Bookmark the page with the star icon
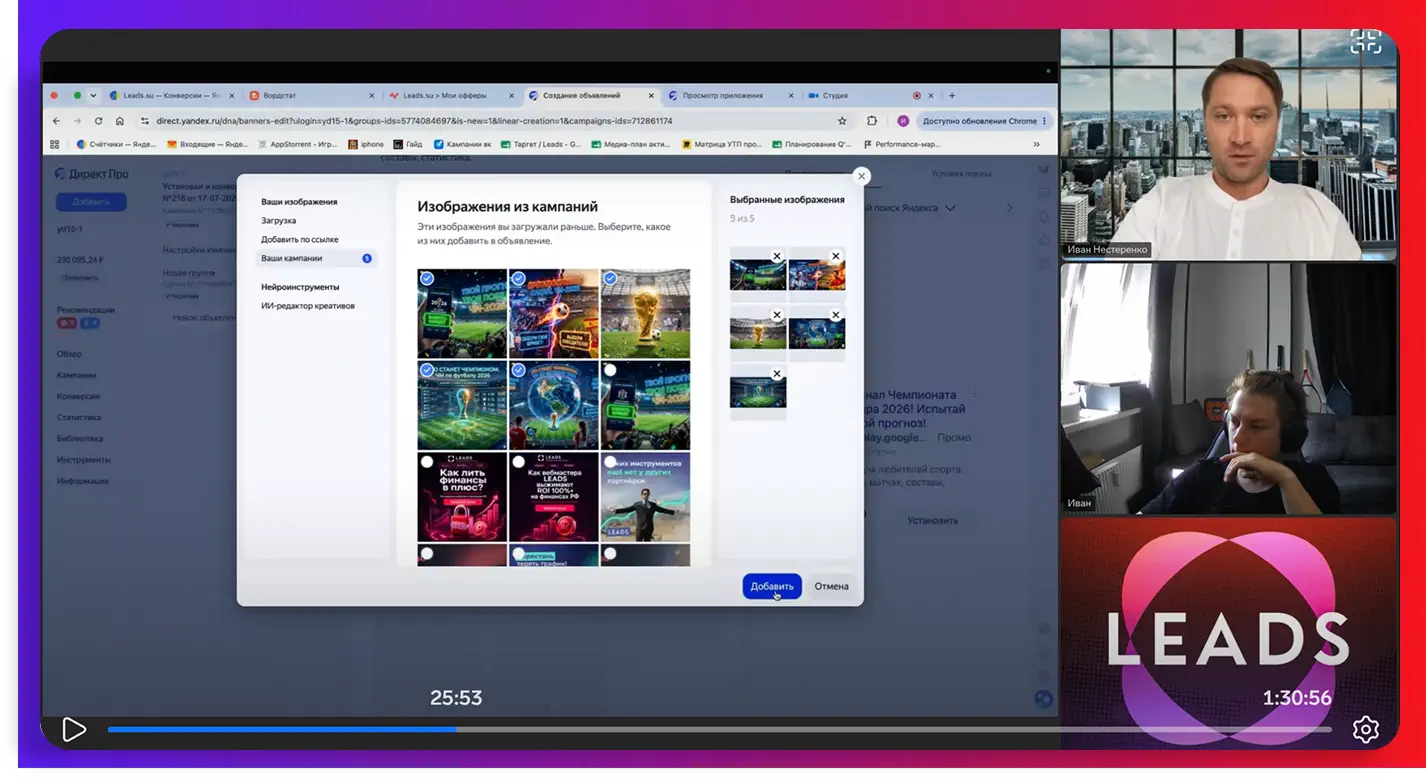The height and width of the screenshot is (779, 1426). 842,121
